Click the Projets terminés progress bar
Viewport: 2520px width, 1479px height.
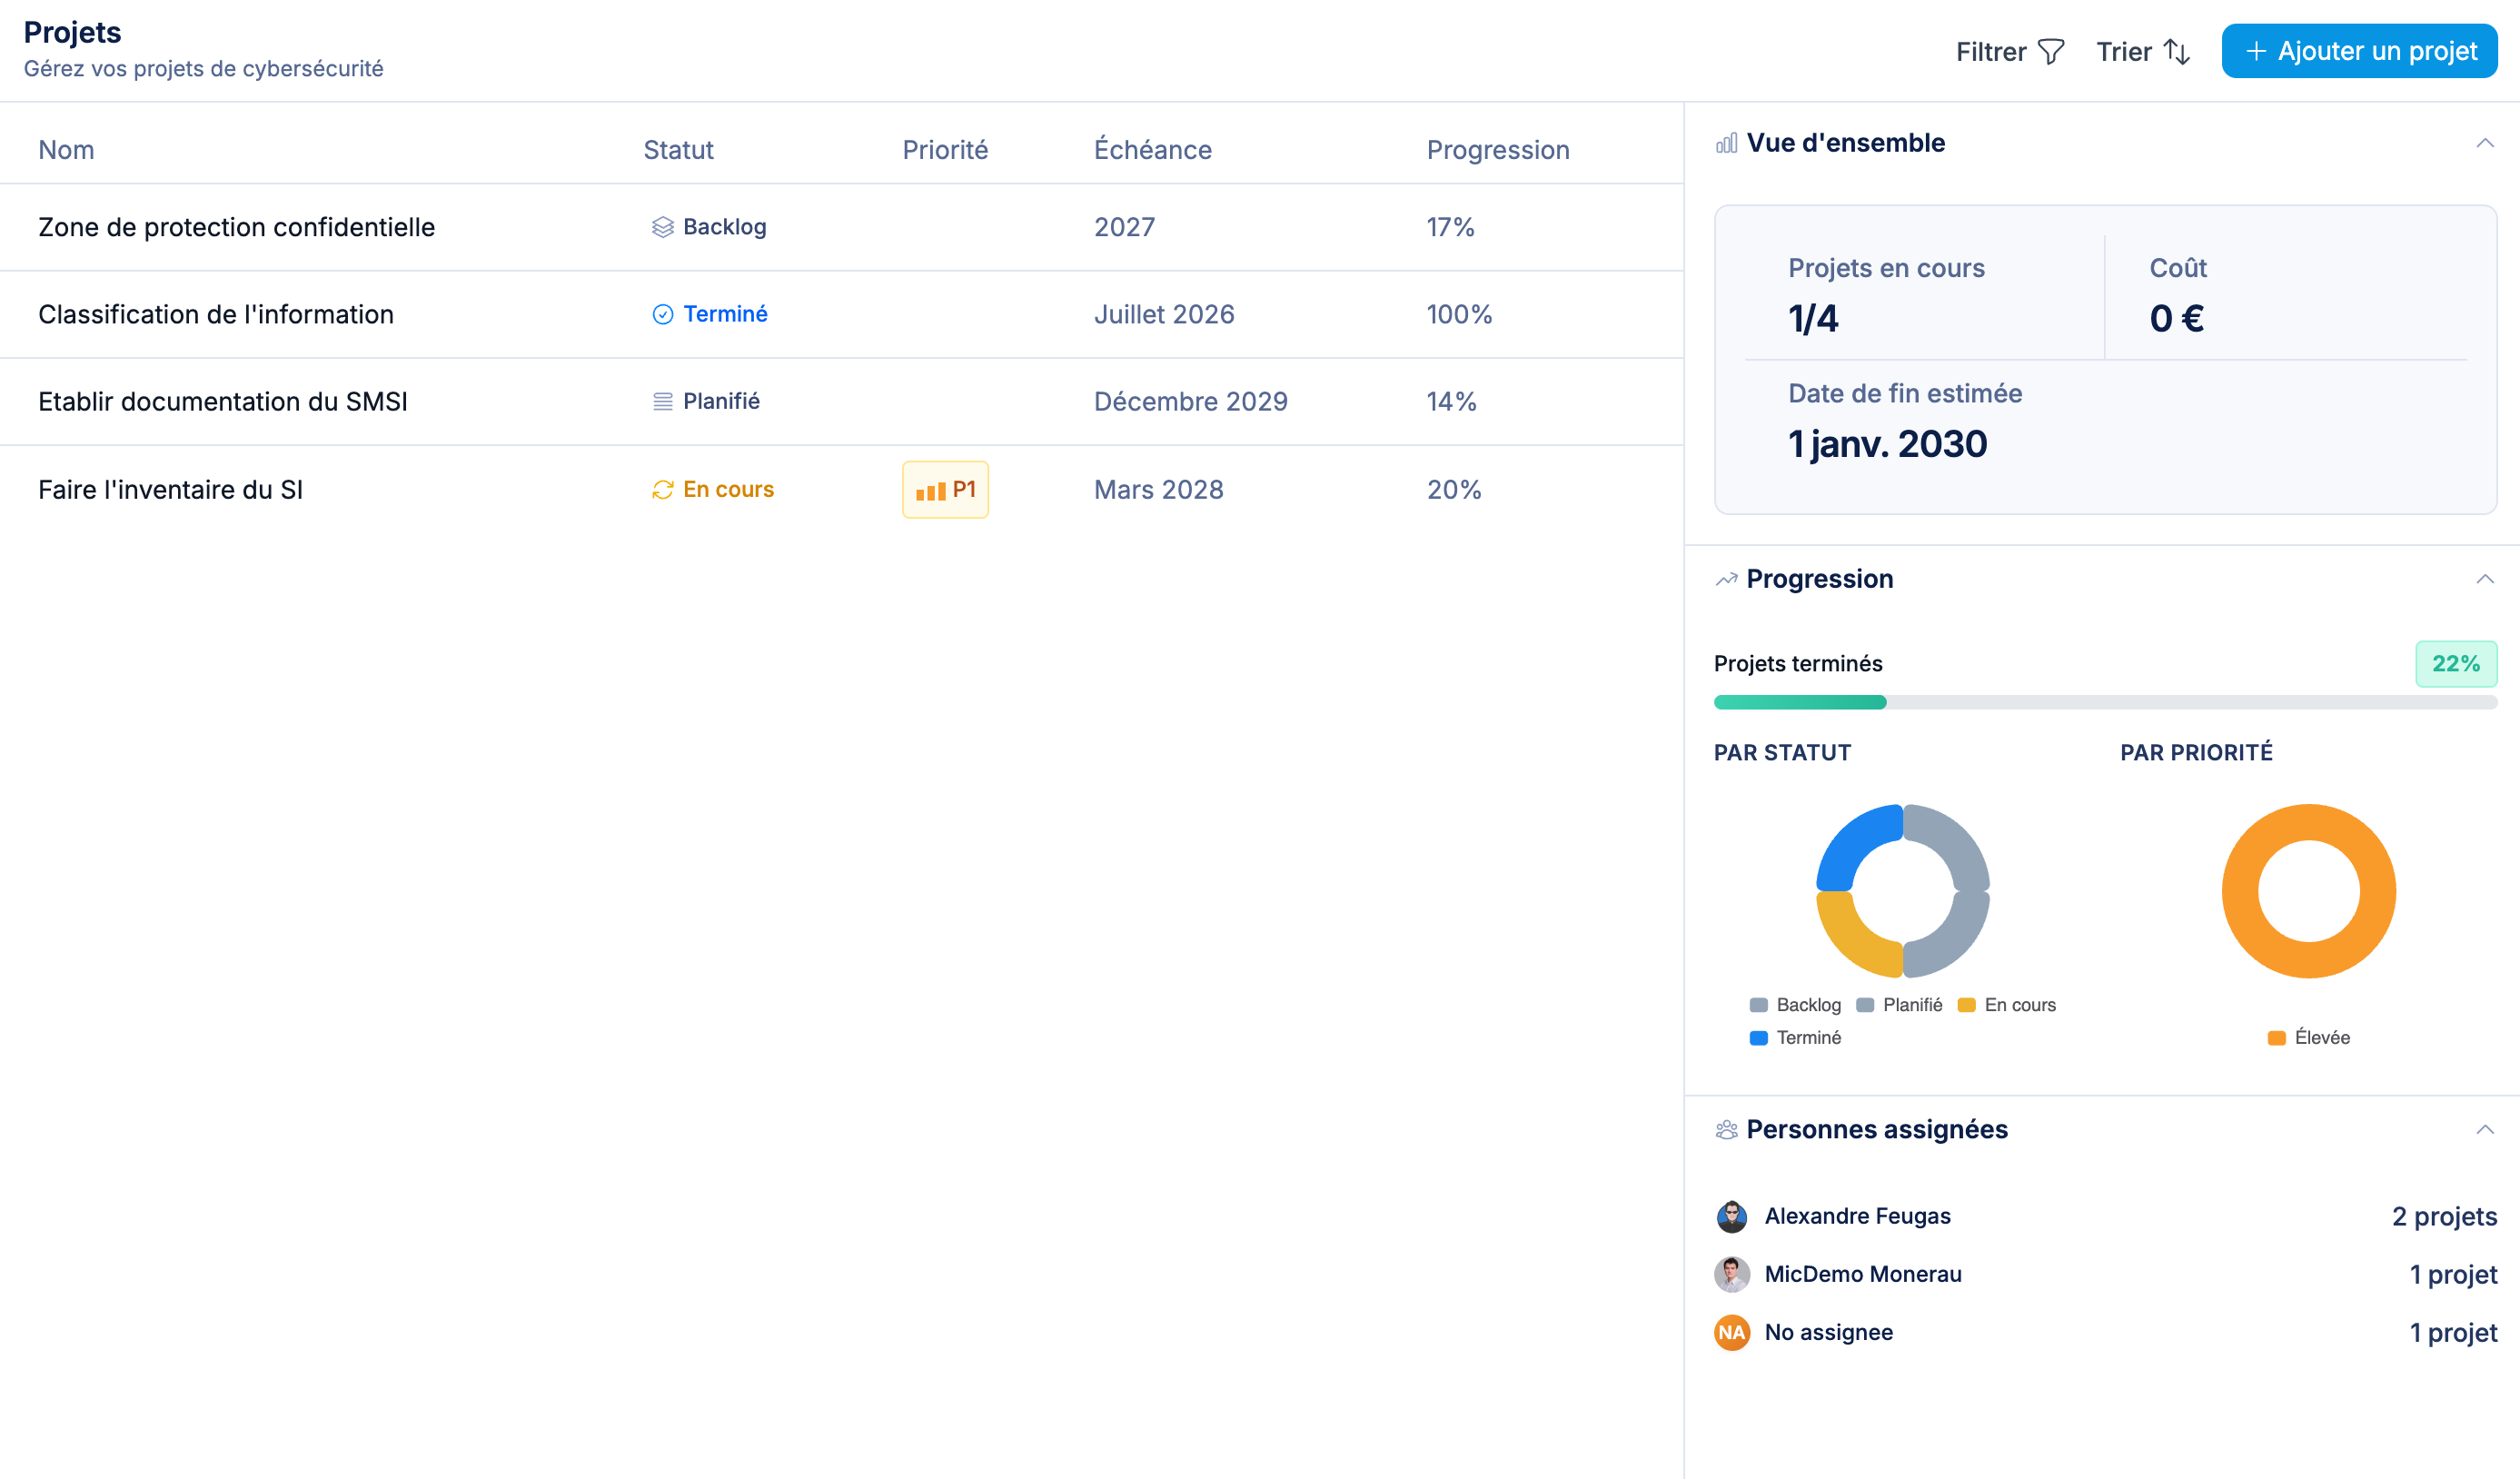2104,702
